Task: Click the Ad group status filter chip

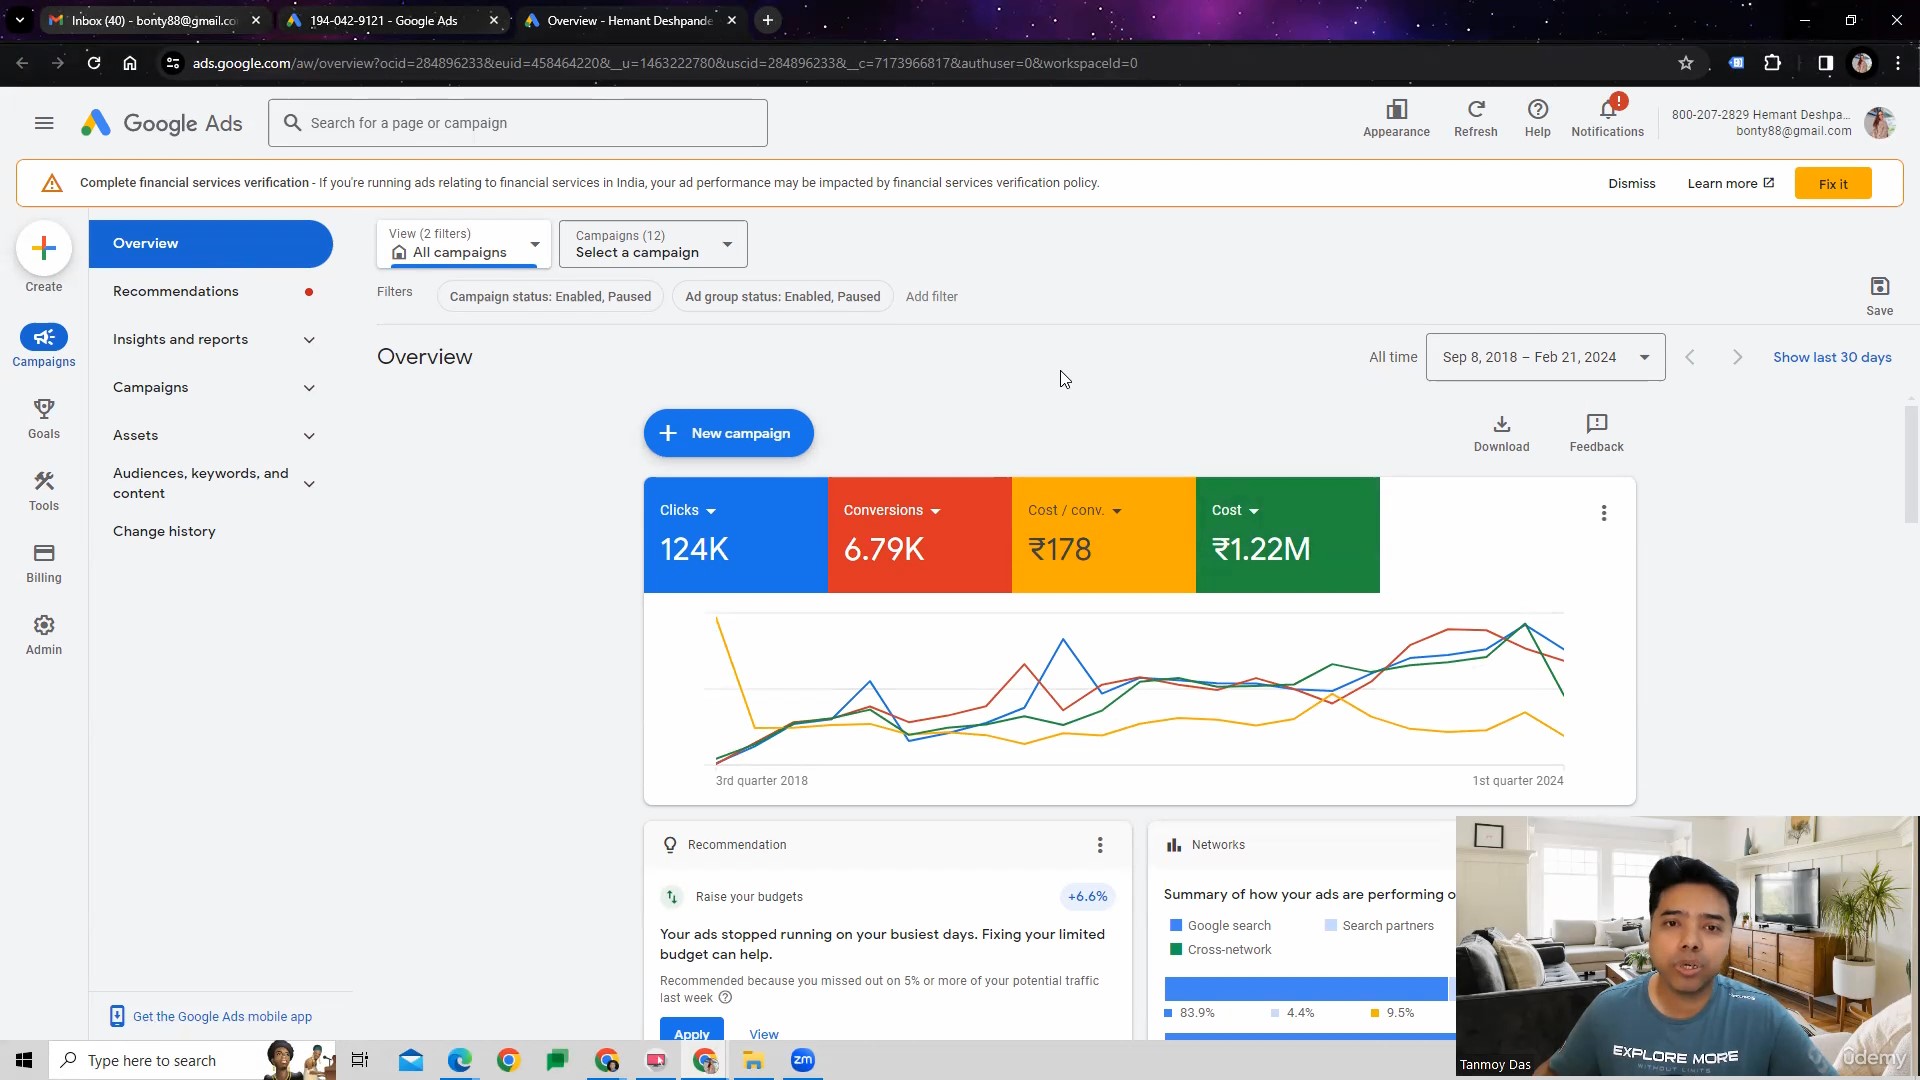Action: 783,297
